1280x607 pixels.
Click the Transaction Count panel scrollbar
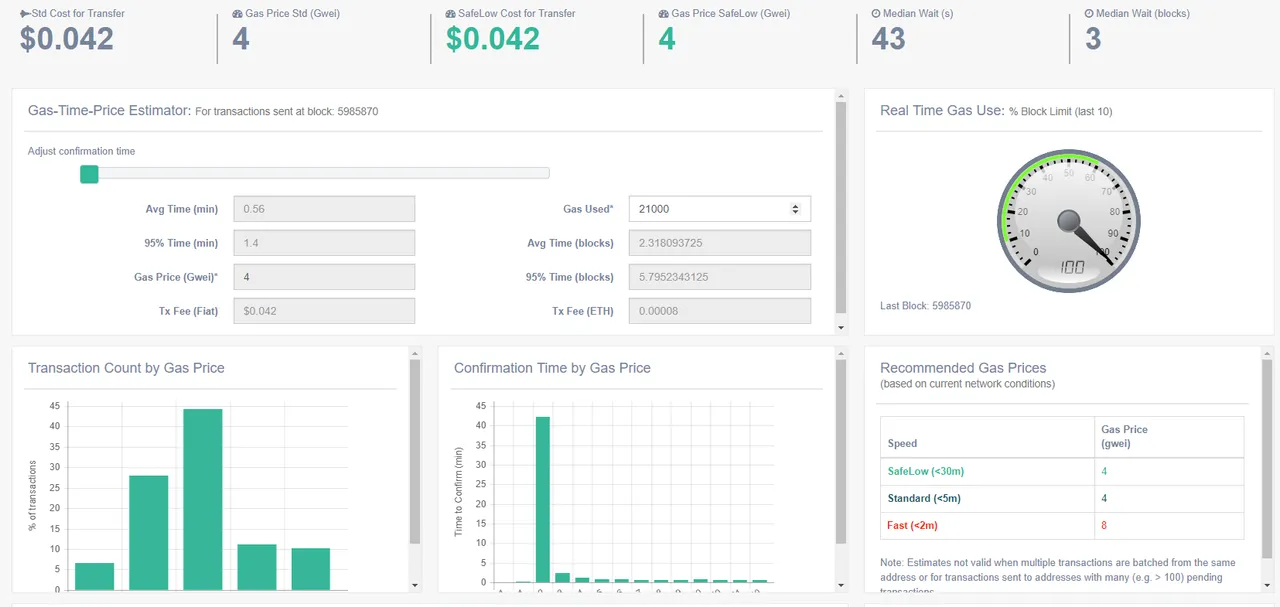415,452
